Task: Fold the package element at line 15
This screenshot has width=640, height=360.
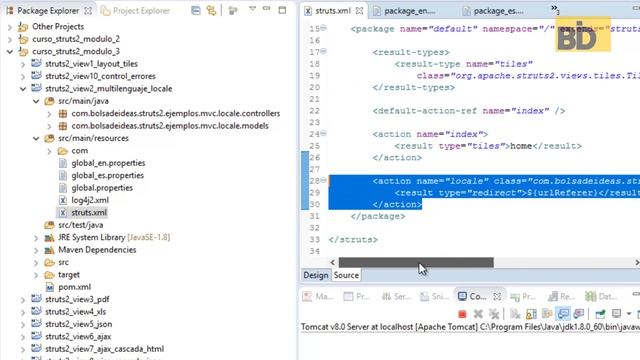Action: click(323, 28)
